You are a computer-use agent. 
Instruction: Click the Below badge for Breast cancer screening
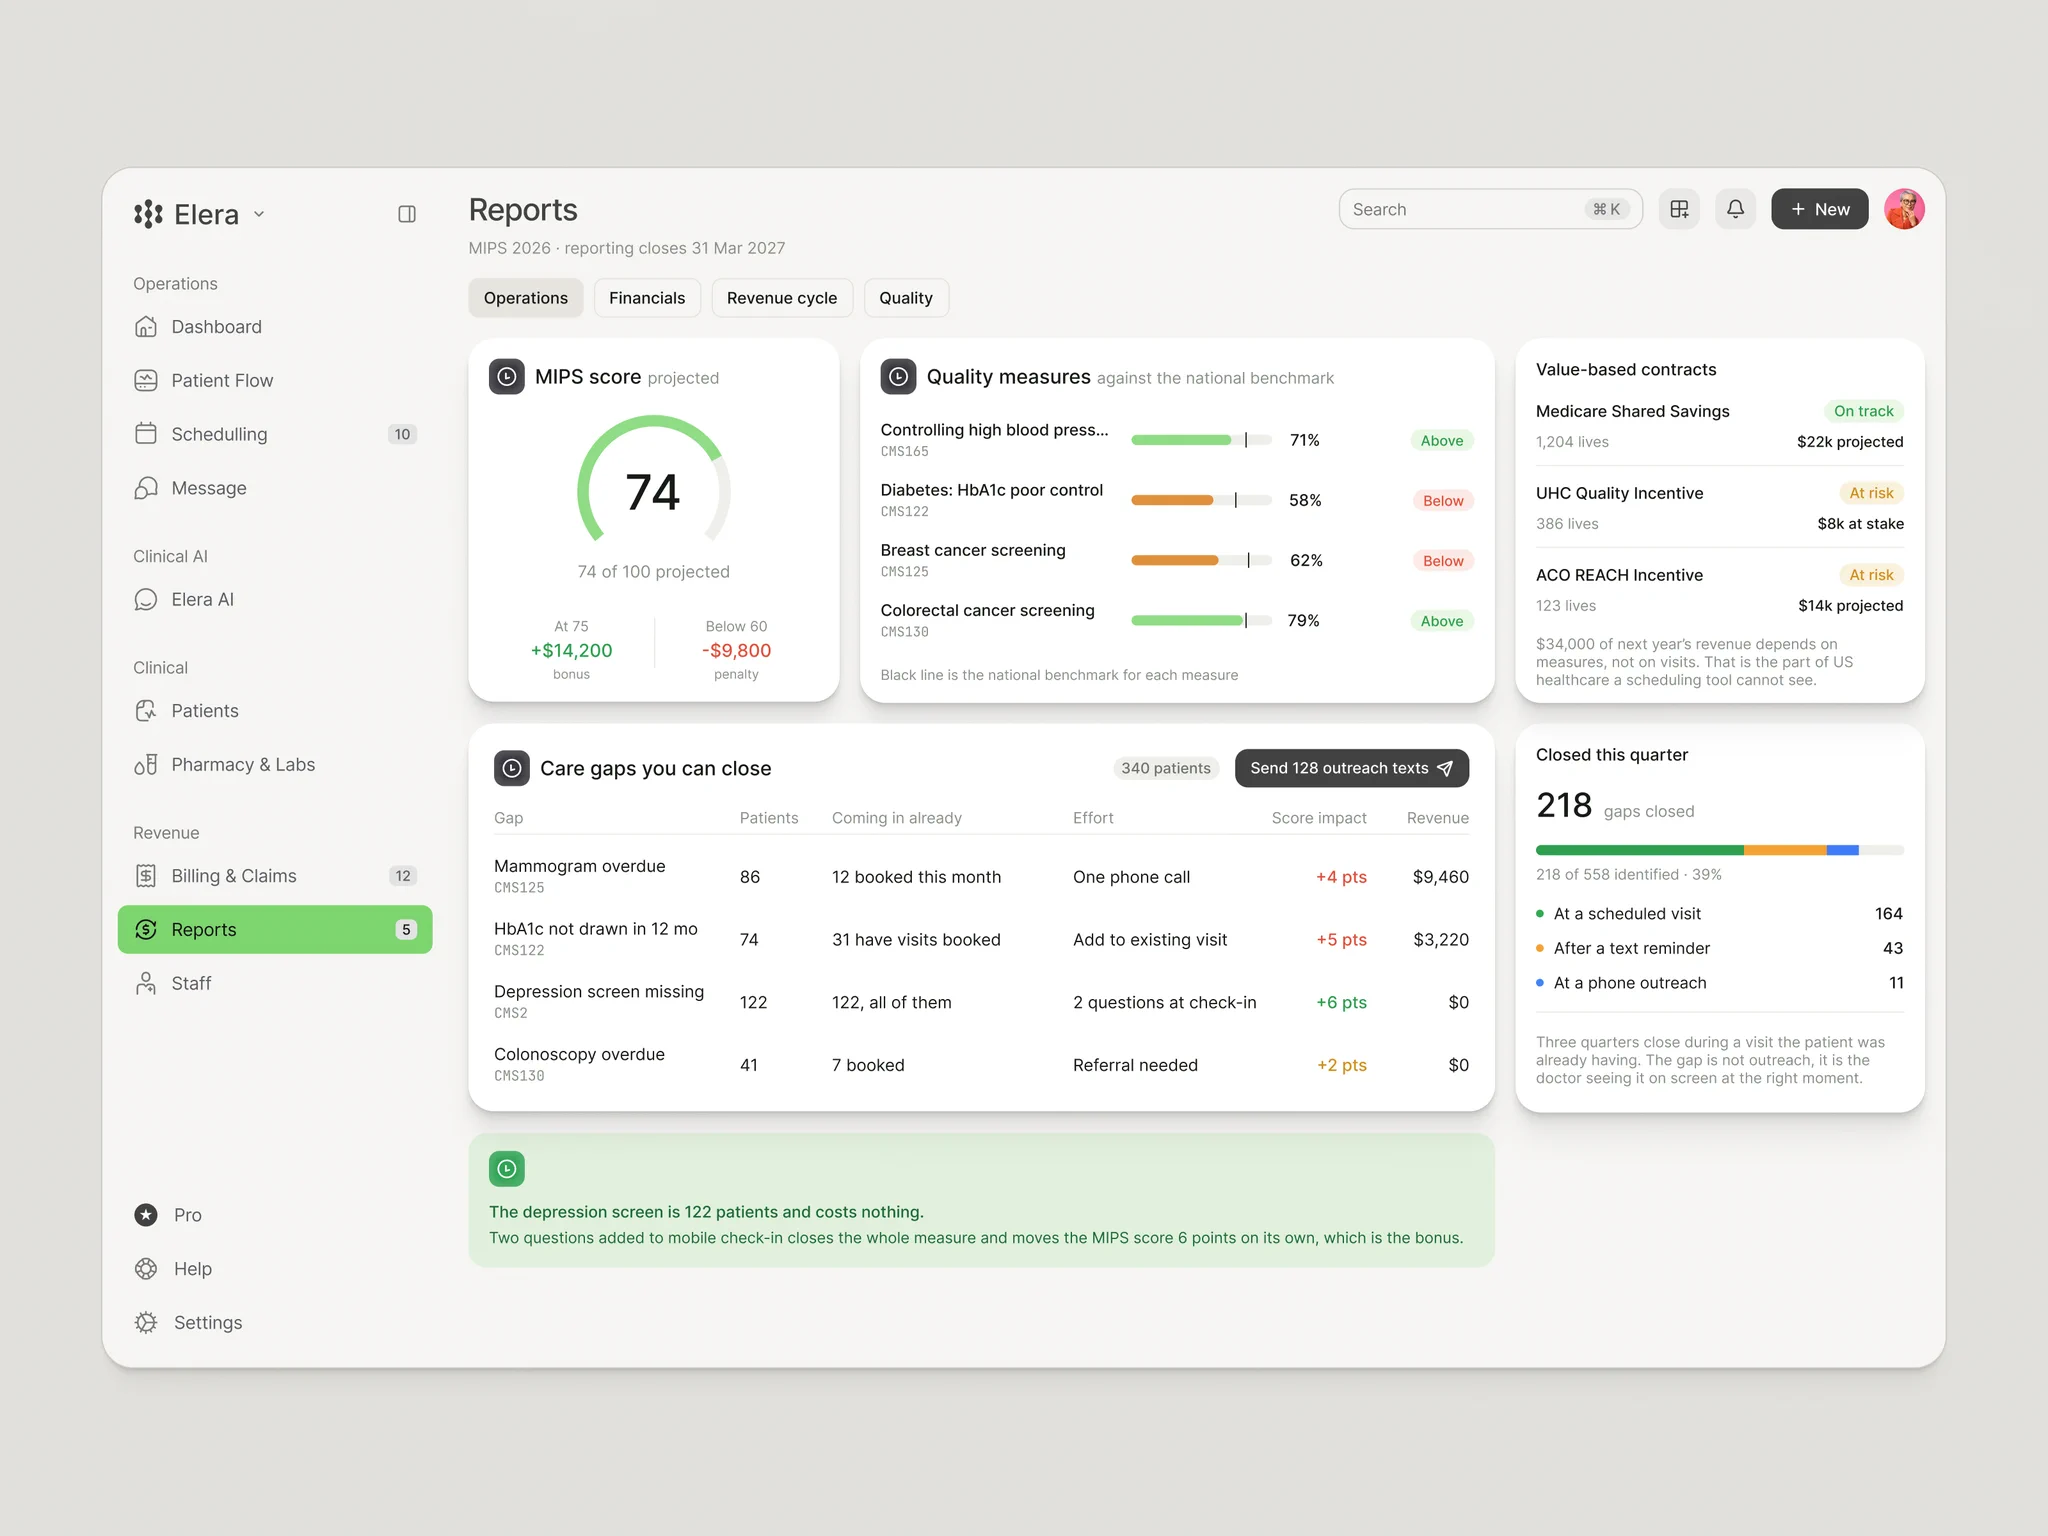click(x=1443, y=561)
